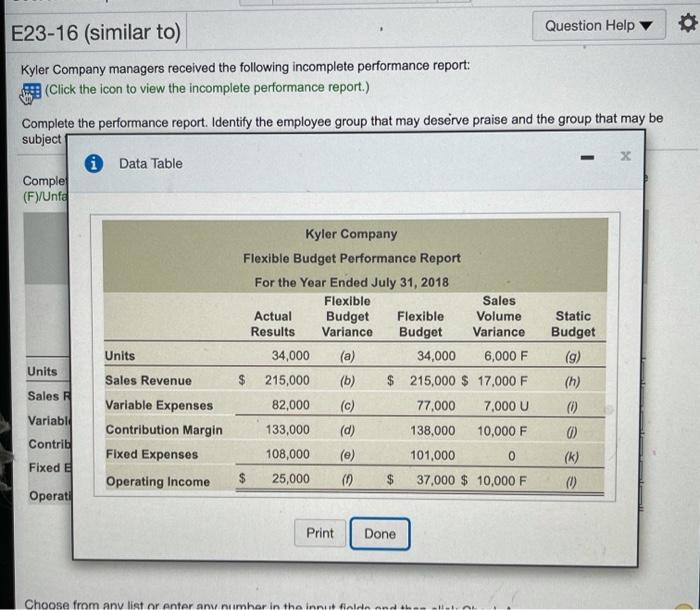Click the Flexible Budget fixed expenses 101,000

click(x=433, y=455)
